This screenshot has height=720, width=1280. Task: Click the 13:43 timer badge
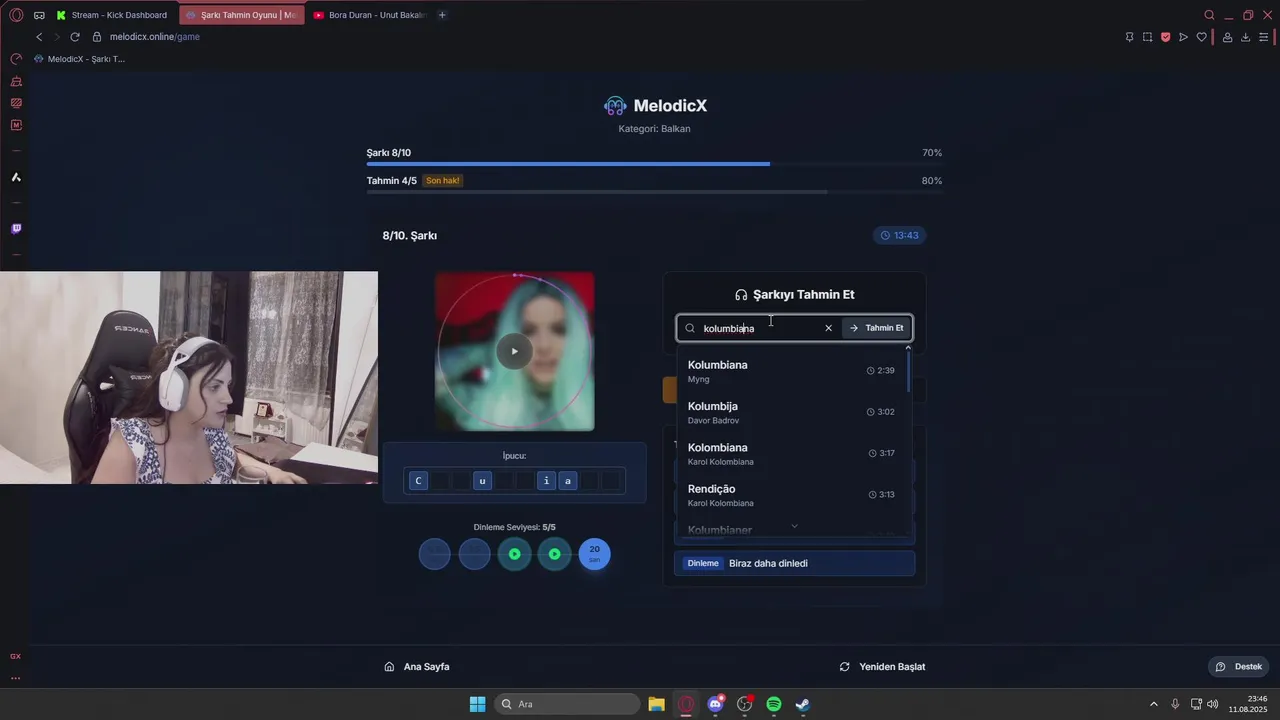pos(898,236)
